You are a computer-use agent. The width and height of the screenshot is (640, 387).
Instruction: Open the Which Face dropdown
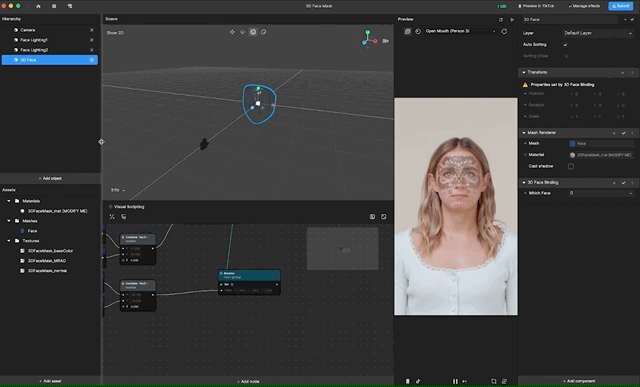(601, 193)
